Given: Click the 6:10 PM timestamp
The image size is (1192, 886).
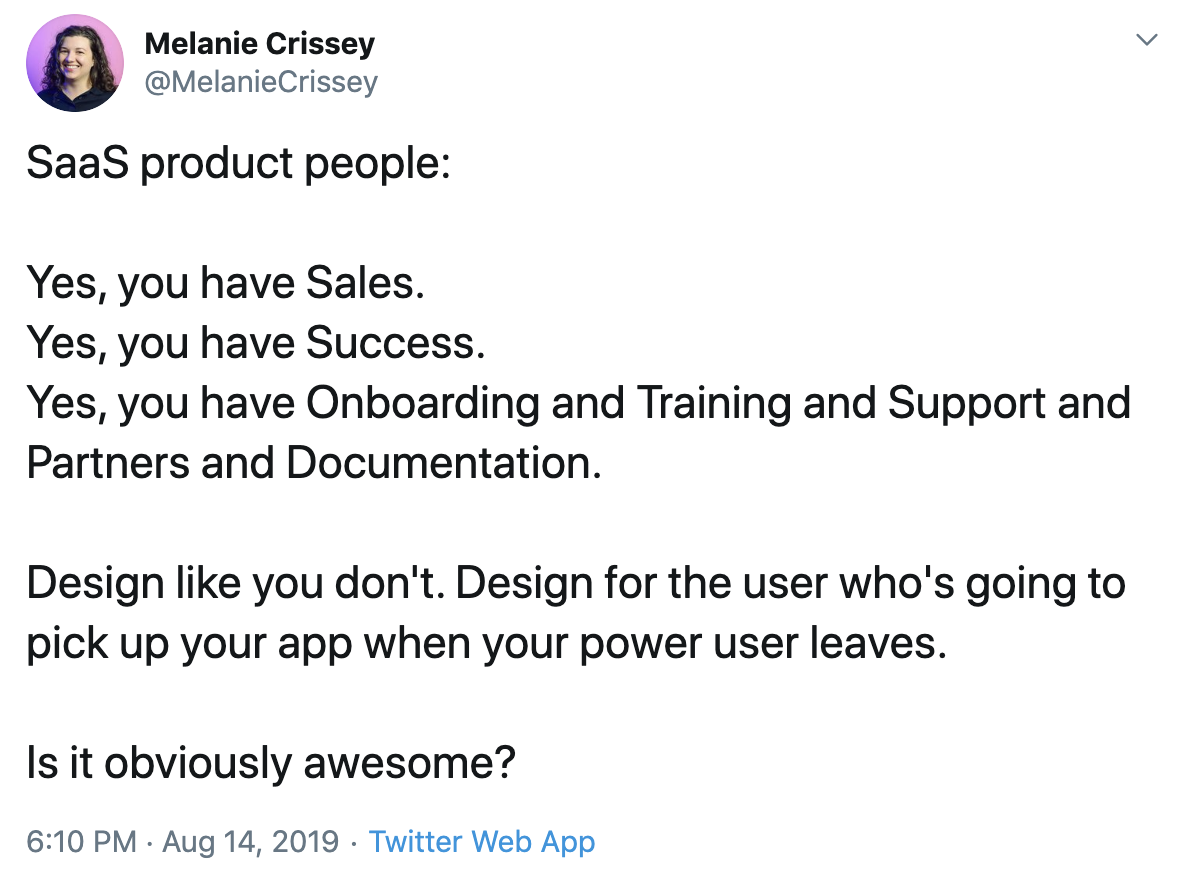Looking at the screenshot, I should (81, 842).
